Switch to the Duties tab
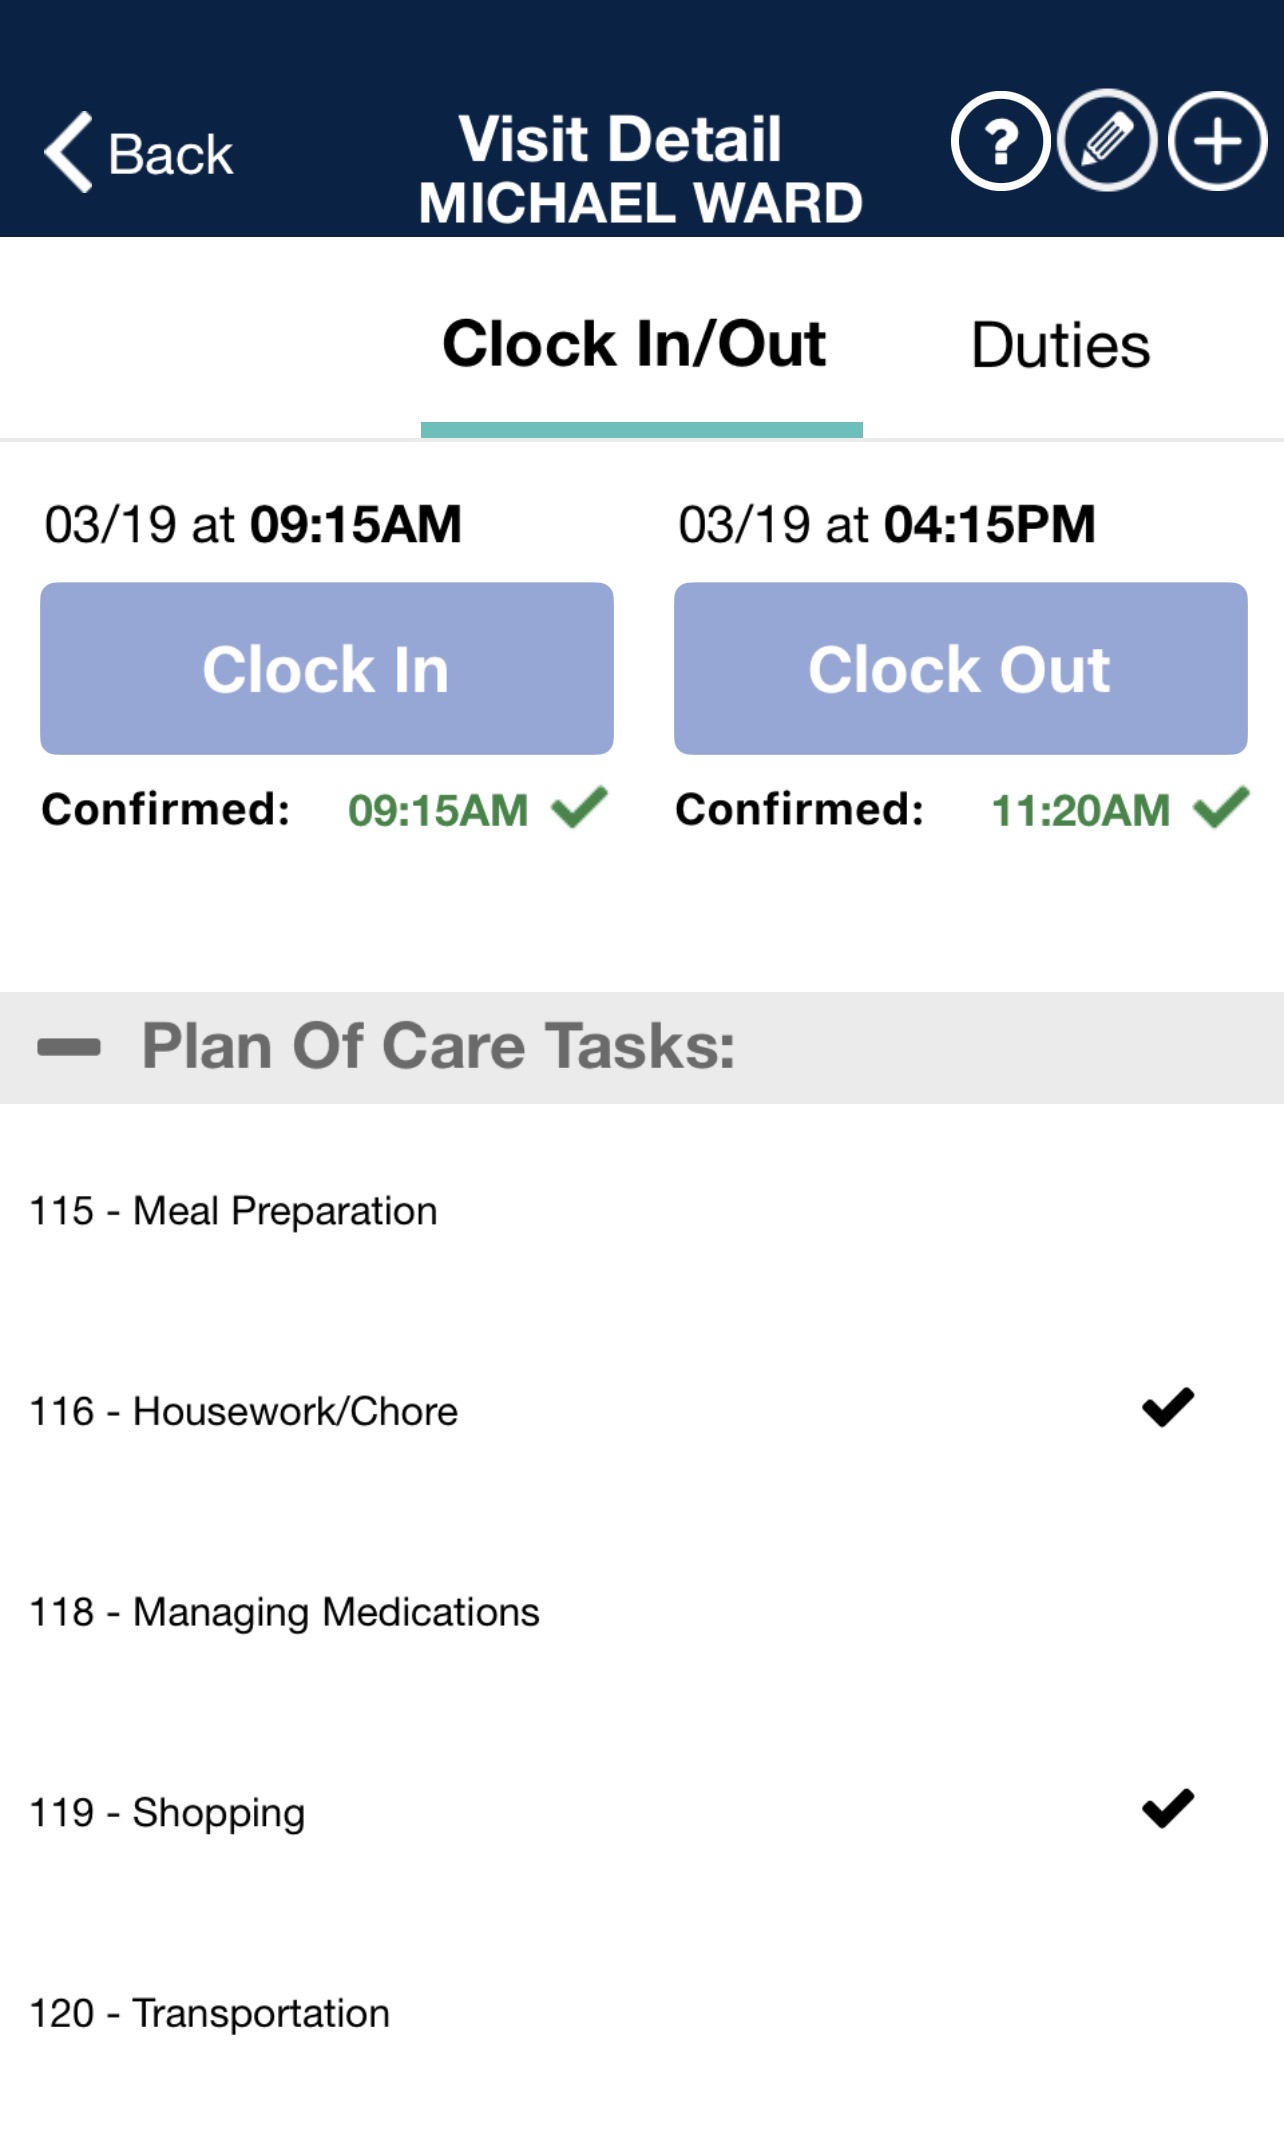The height and width of the screenshot is (2142, 1284). [1060, 346]
